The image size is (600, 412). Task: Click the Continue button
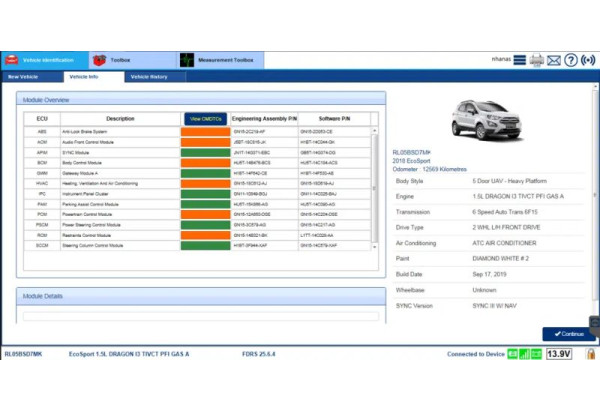coord(568,334)
